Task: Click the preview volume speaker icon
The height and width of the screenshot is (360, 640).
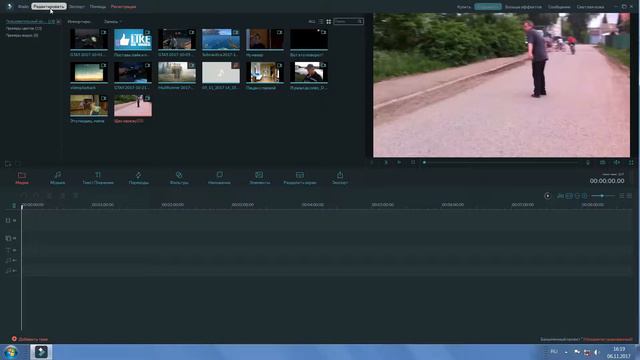Action: click(616, 162)
